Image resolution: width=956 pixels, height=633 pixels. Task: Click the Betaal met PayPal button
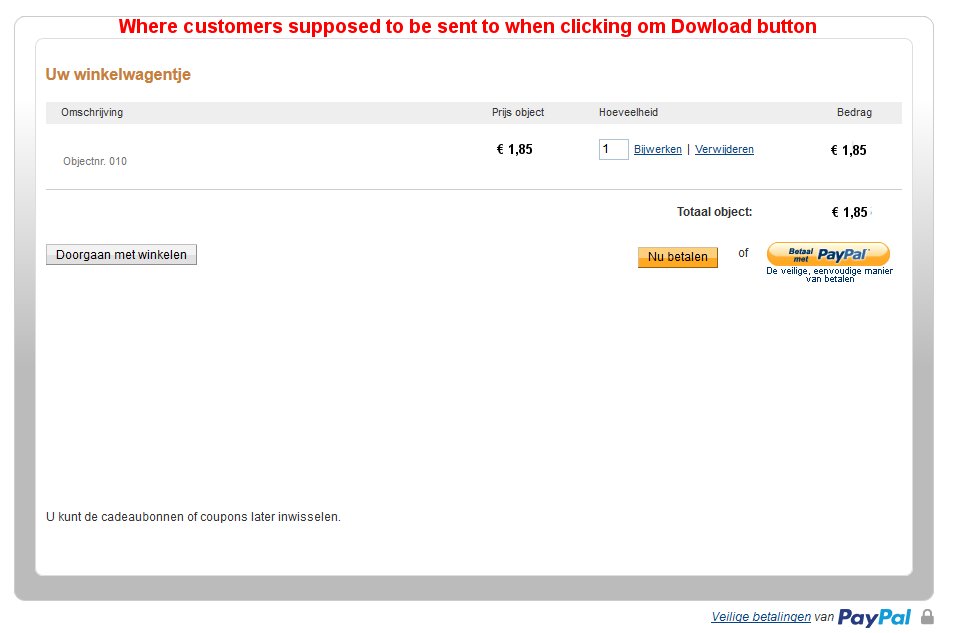point(827,254)
